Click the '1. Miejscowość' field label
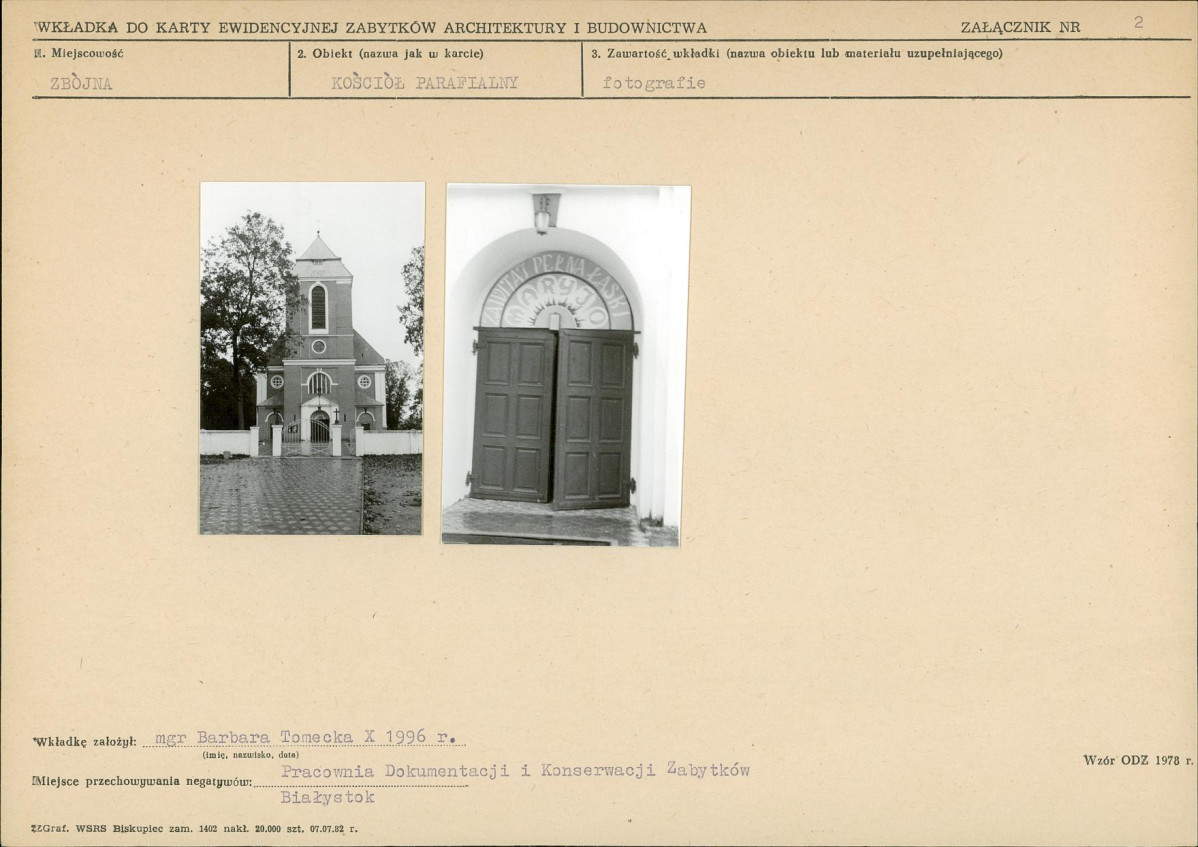 coord(78,53)
